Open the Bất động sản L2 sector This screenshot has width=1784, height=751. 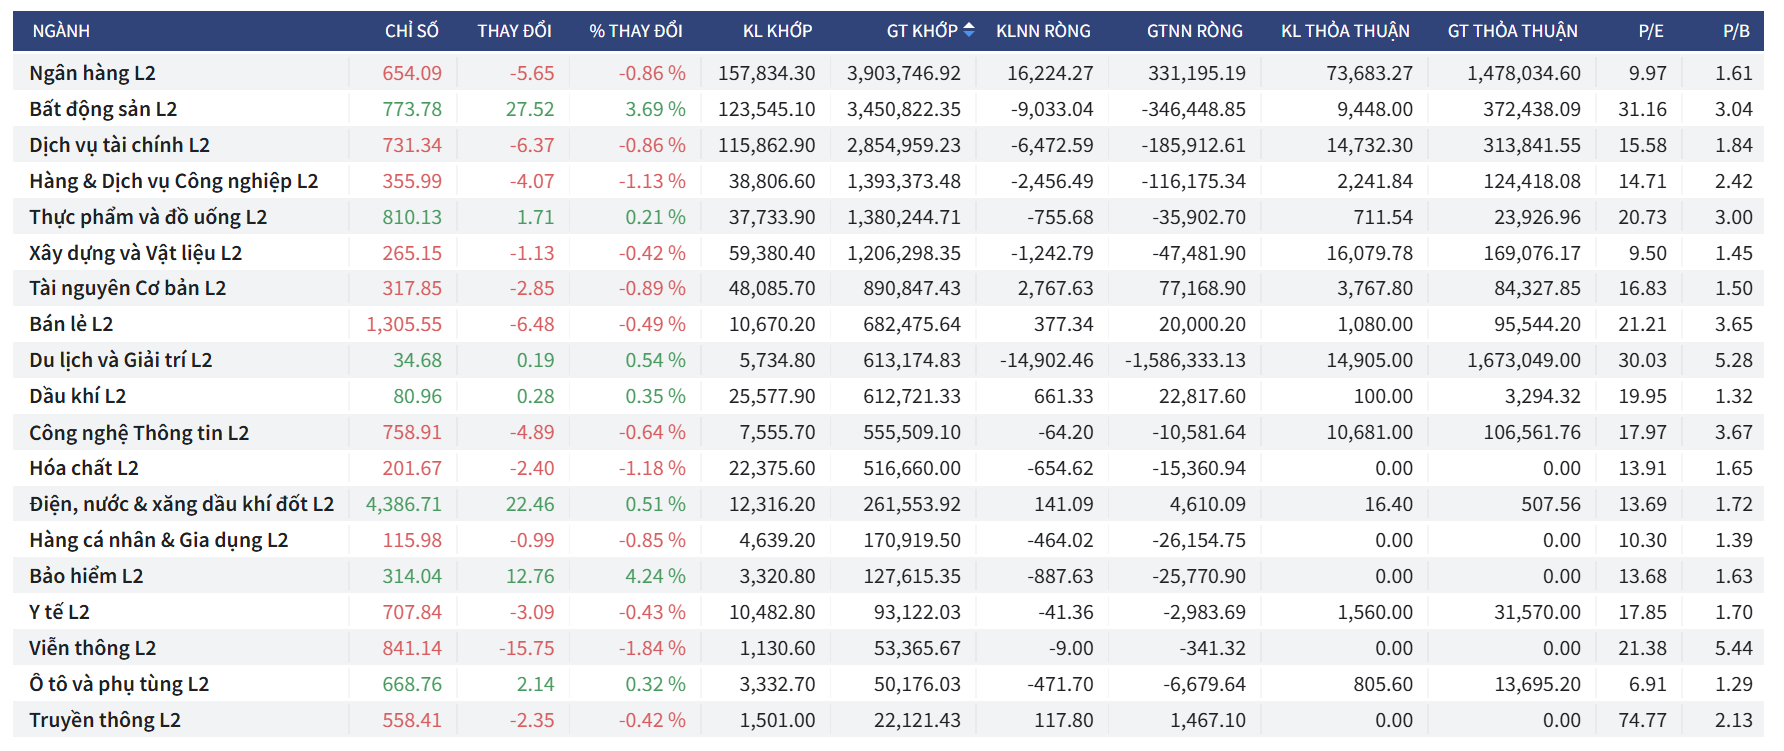103,109
